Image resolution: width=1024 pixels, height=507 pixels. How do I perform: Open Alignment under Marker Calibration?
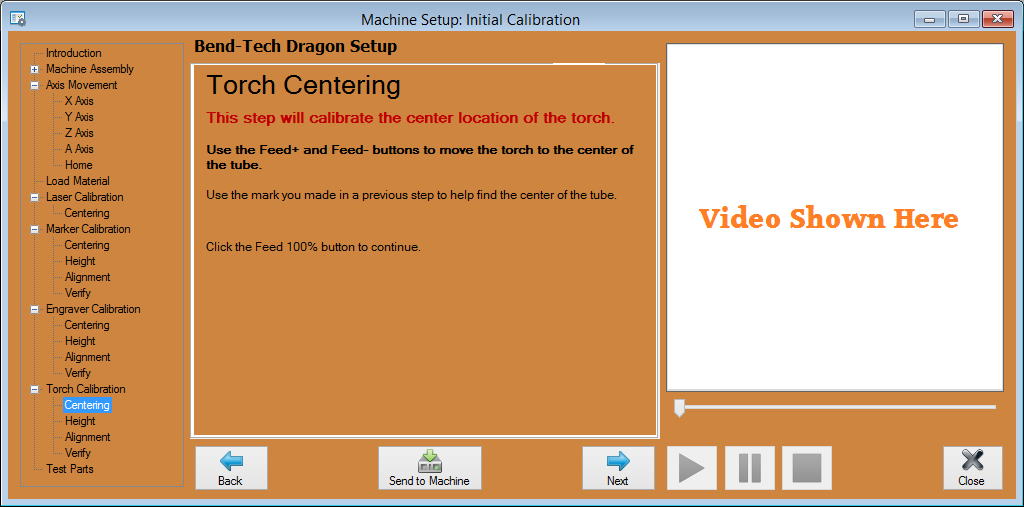click(88, 277)
